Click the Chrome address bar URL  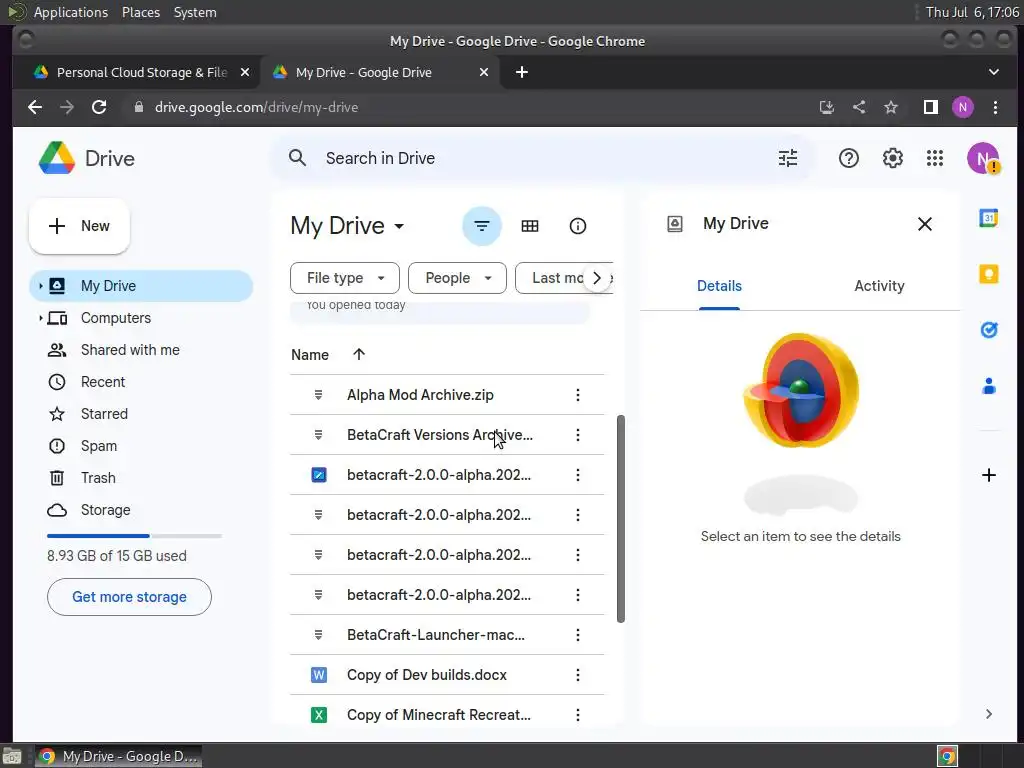tap(256, 107)
